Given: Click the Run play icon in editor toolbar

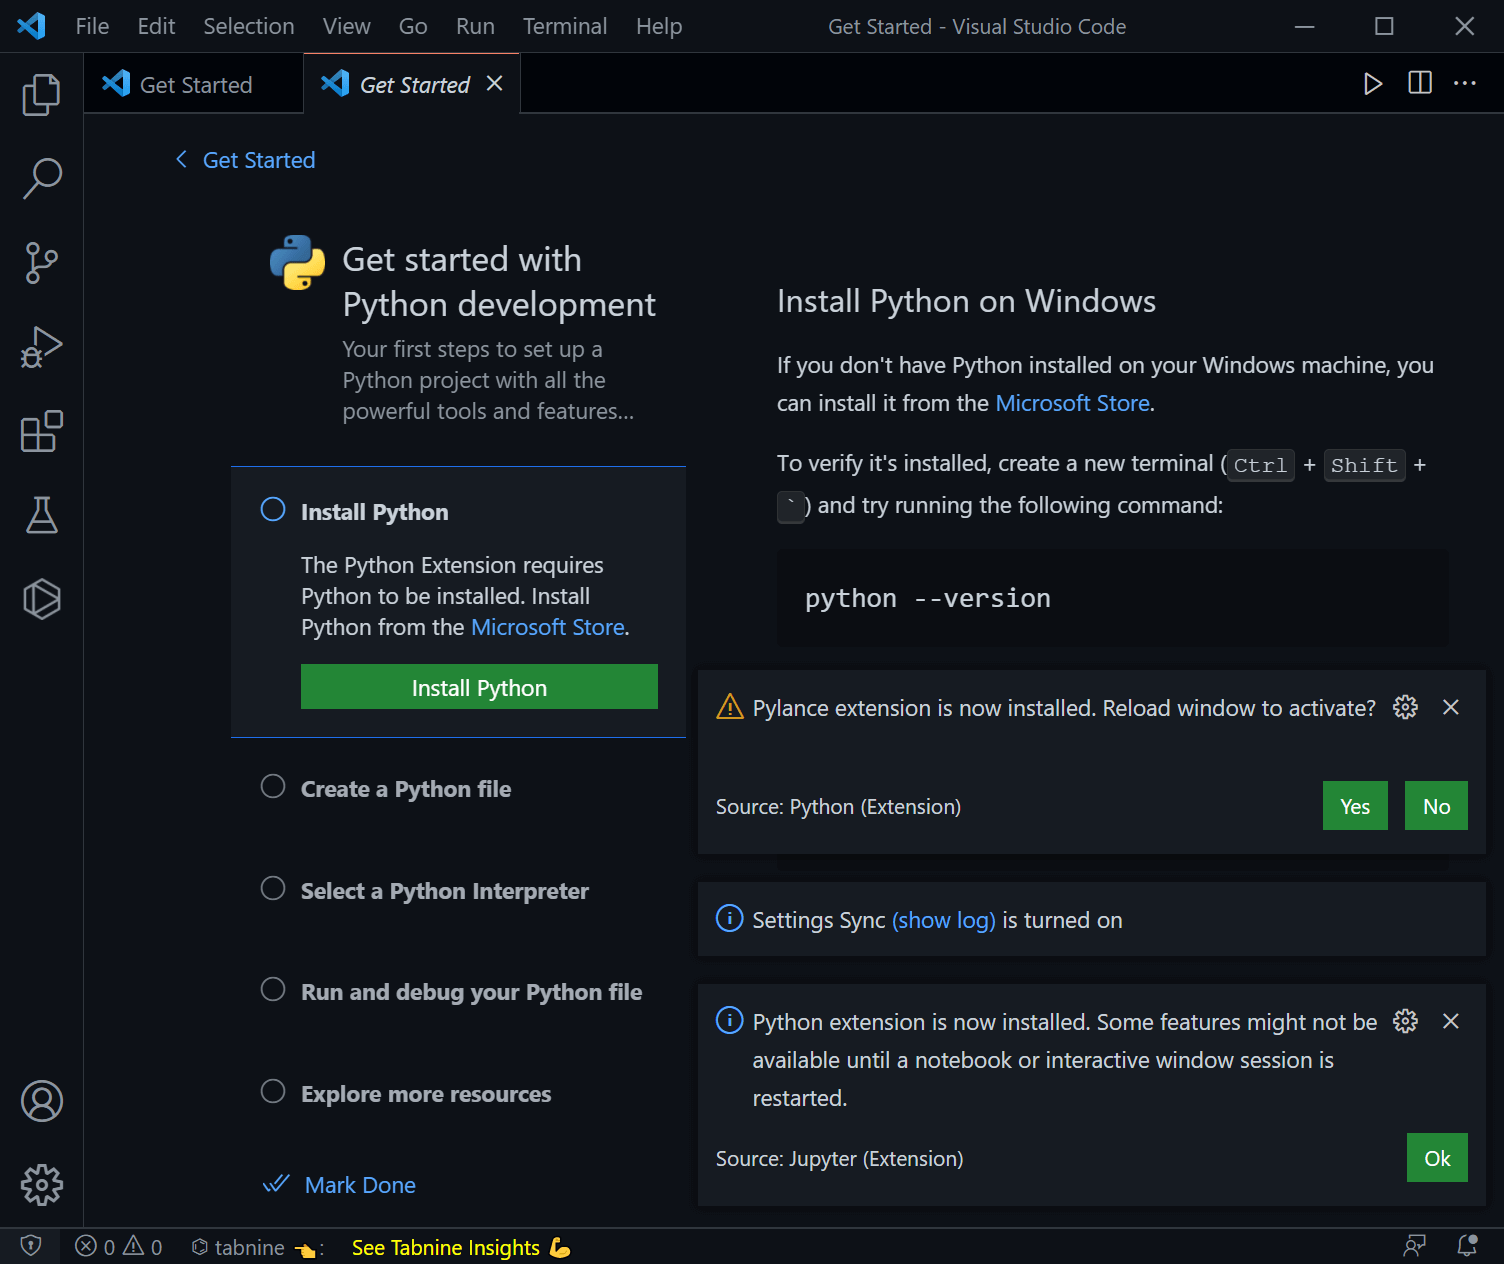Looking at the screenshot, I should pyautogui.click(x=1373, y=84).
